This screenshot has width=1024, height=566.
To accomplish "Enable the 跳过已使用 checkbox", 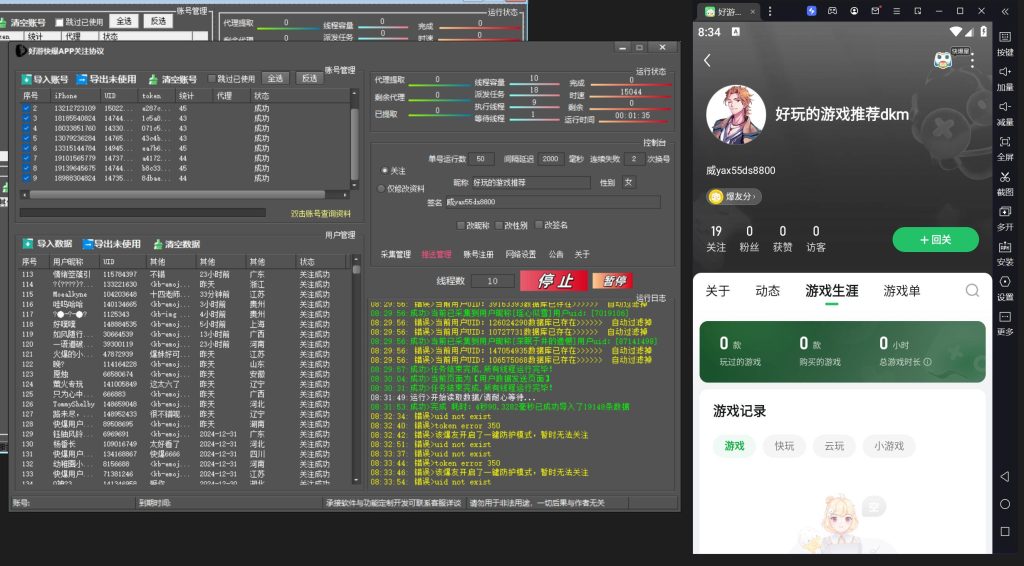I will coord(212,78).
